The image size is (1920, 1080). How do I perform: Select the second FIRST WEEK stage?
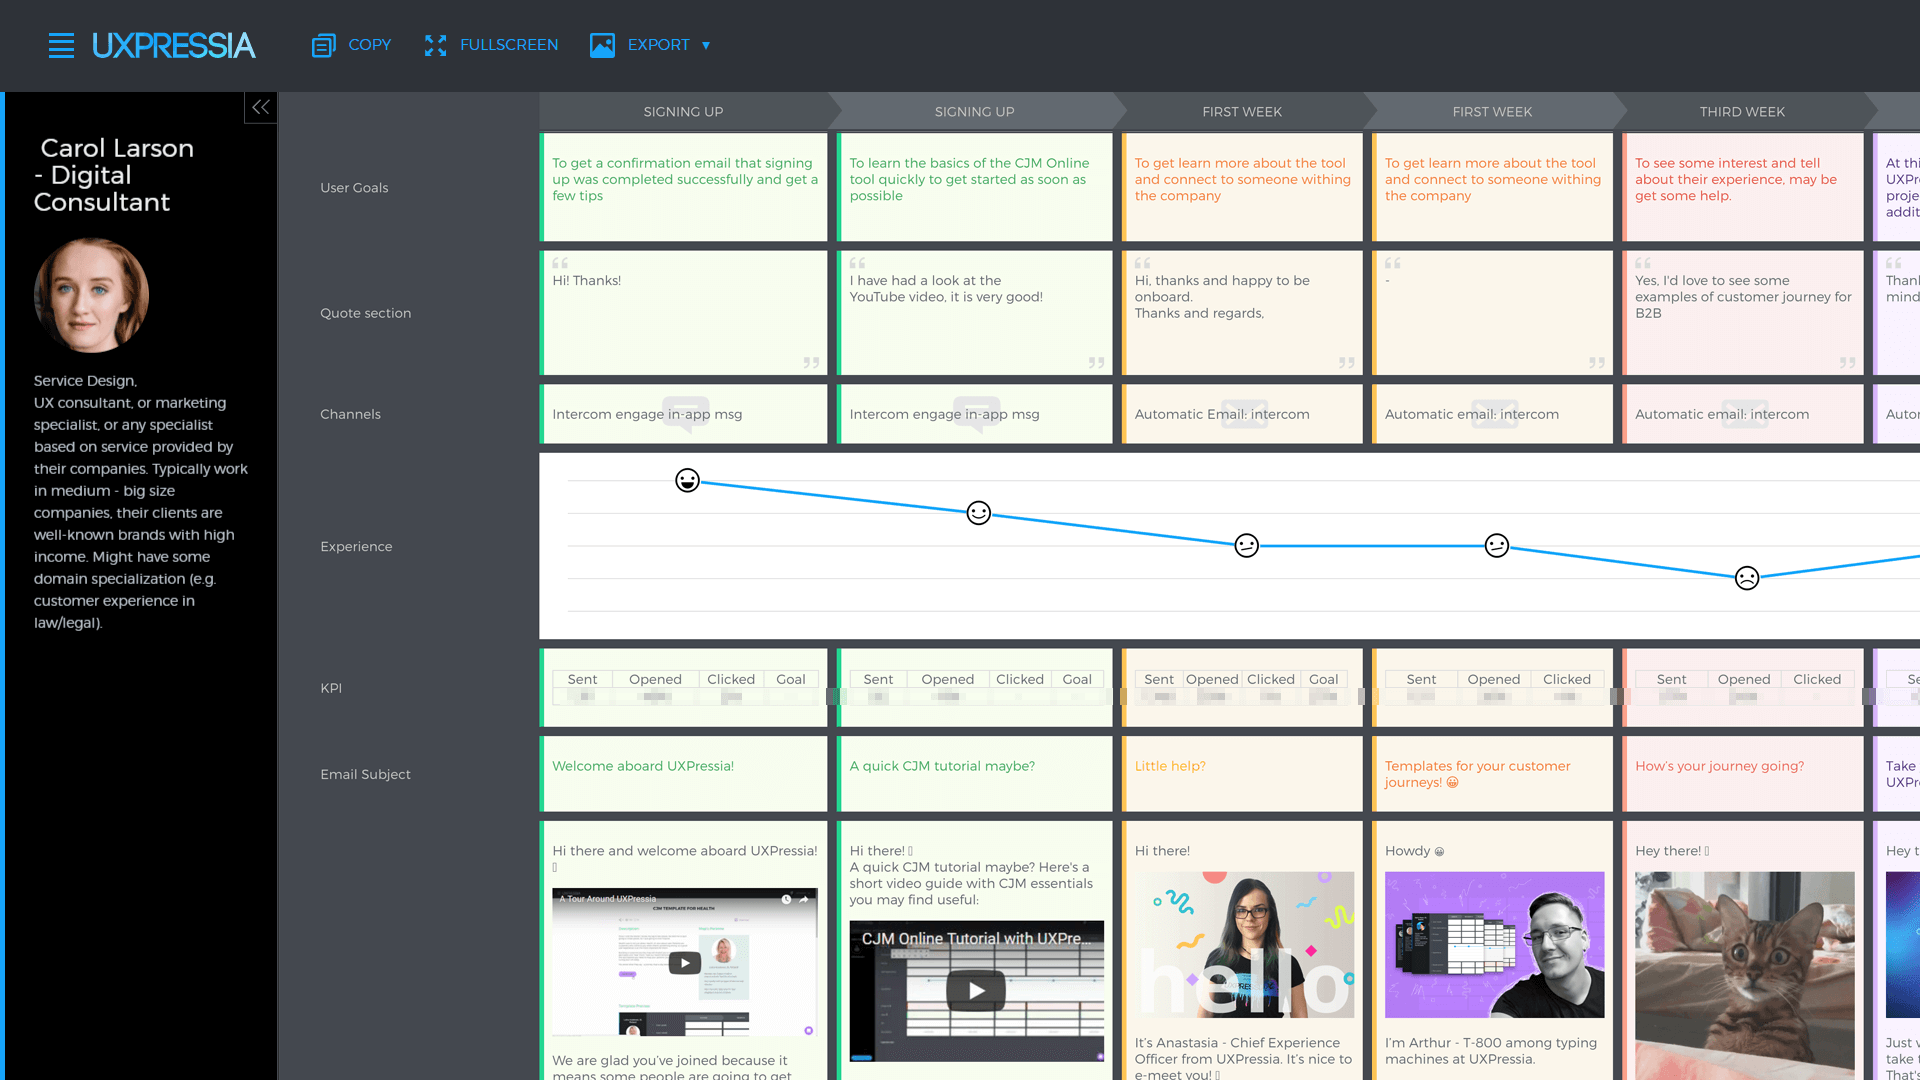pyautogui.click(x=1492, y=112)
